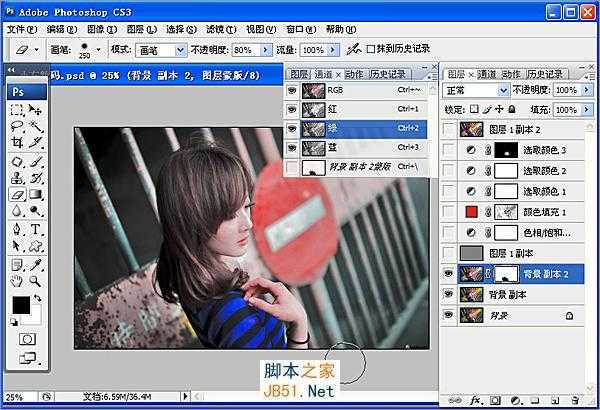Toggle visibility of the 蓝 channel
This screenshot has width=600, height=410.
[x=292, y=148]
